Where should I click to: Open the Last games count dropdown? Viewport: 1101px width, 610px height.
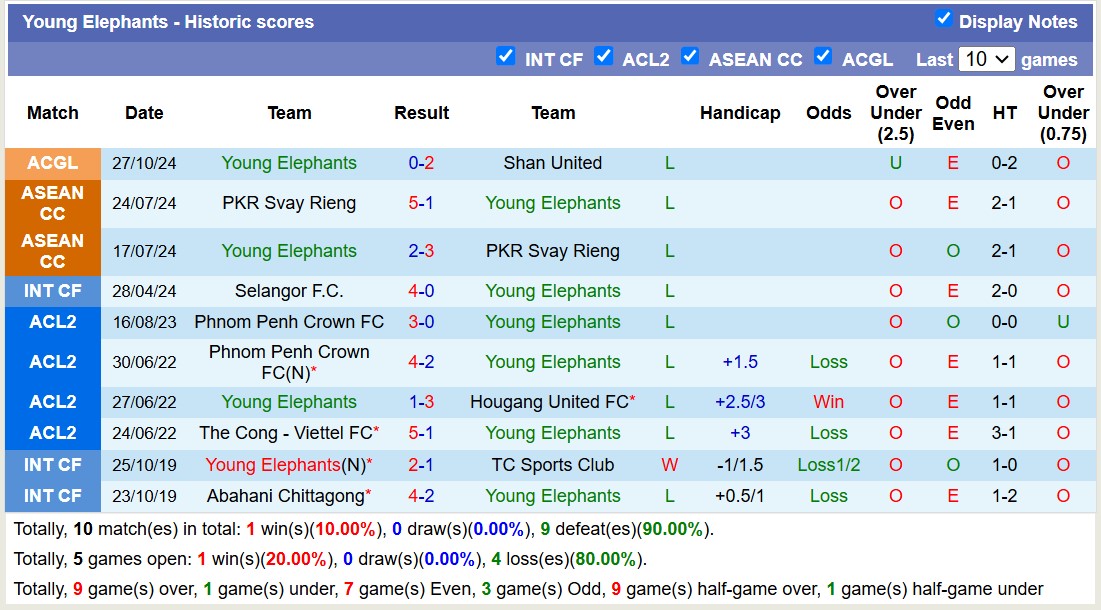click(x=985, y=59)
